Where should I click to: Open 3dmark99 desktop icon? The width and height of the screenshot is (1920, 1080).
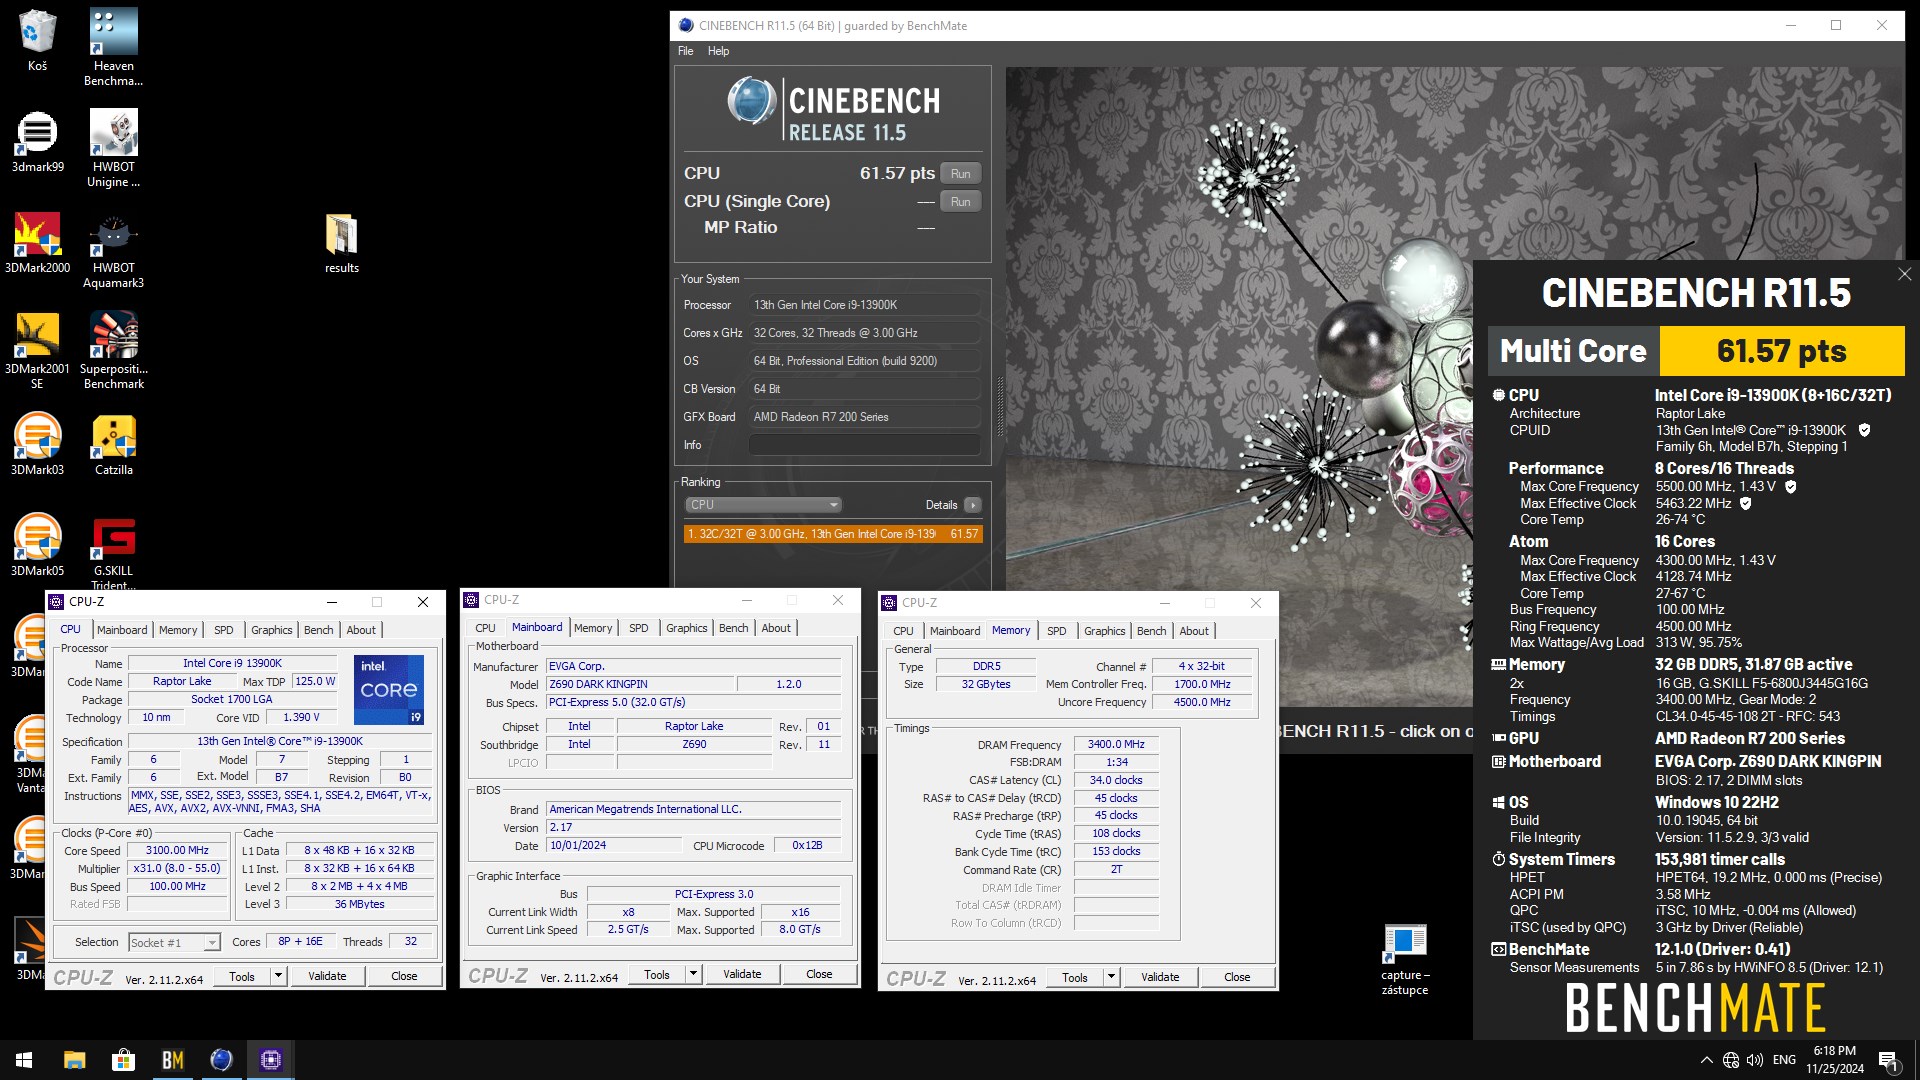[37, 141]
